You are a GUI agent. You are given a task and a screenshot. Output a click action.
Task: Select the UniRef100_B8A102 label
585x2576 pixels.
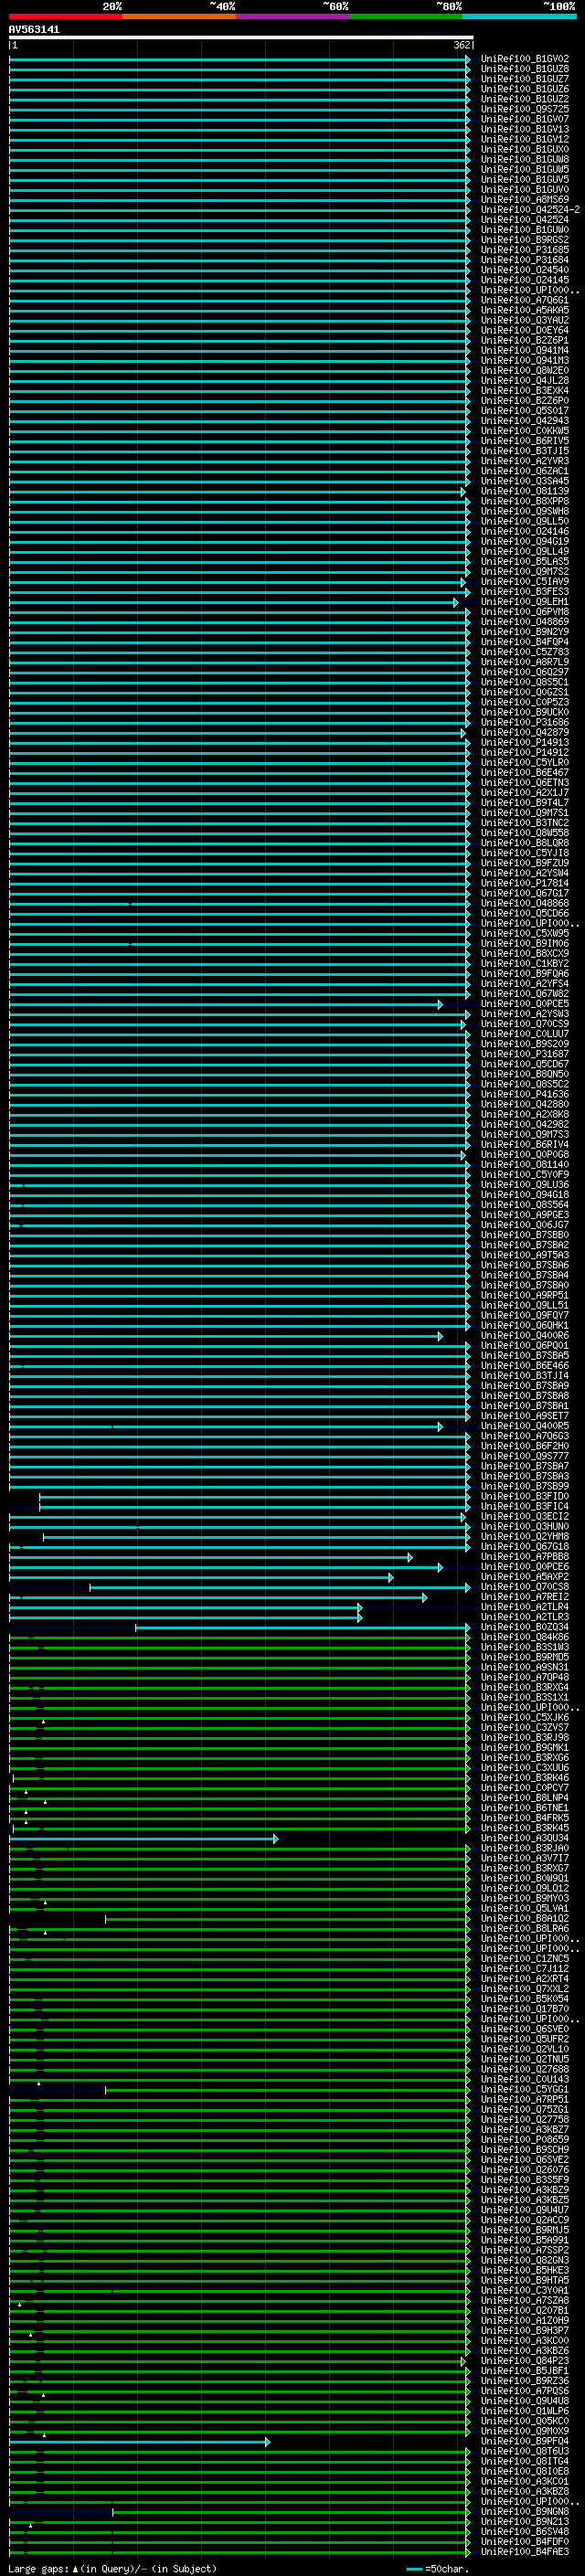point(525,1919)
